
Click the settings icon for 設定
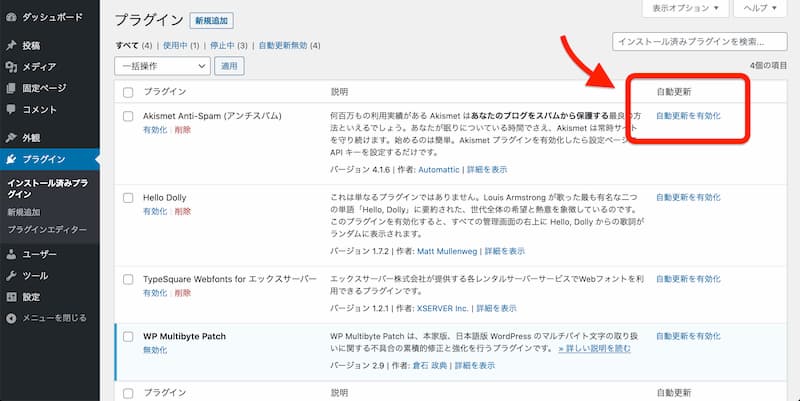[11, 297]
